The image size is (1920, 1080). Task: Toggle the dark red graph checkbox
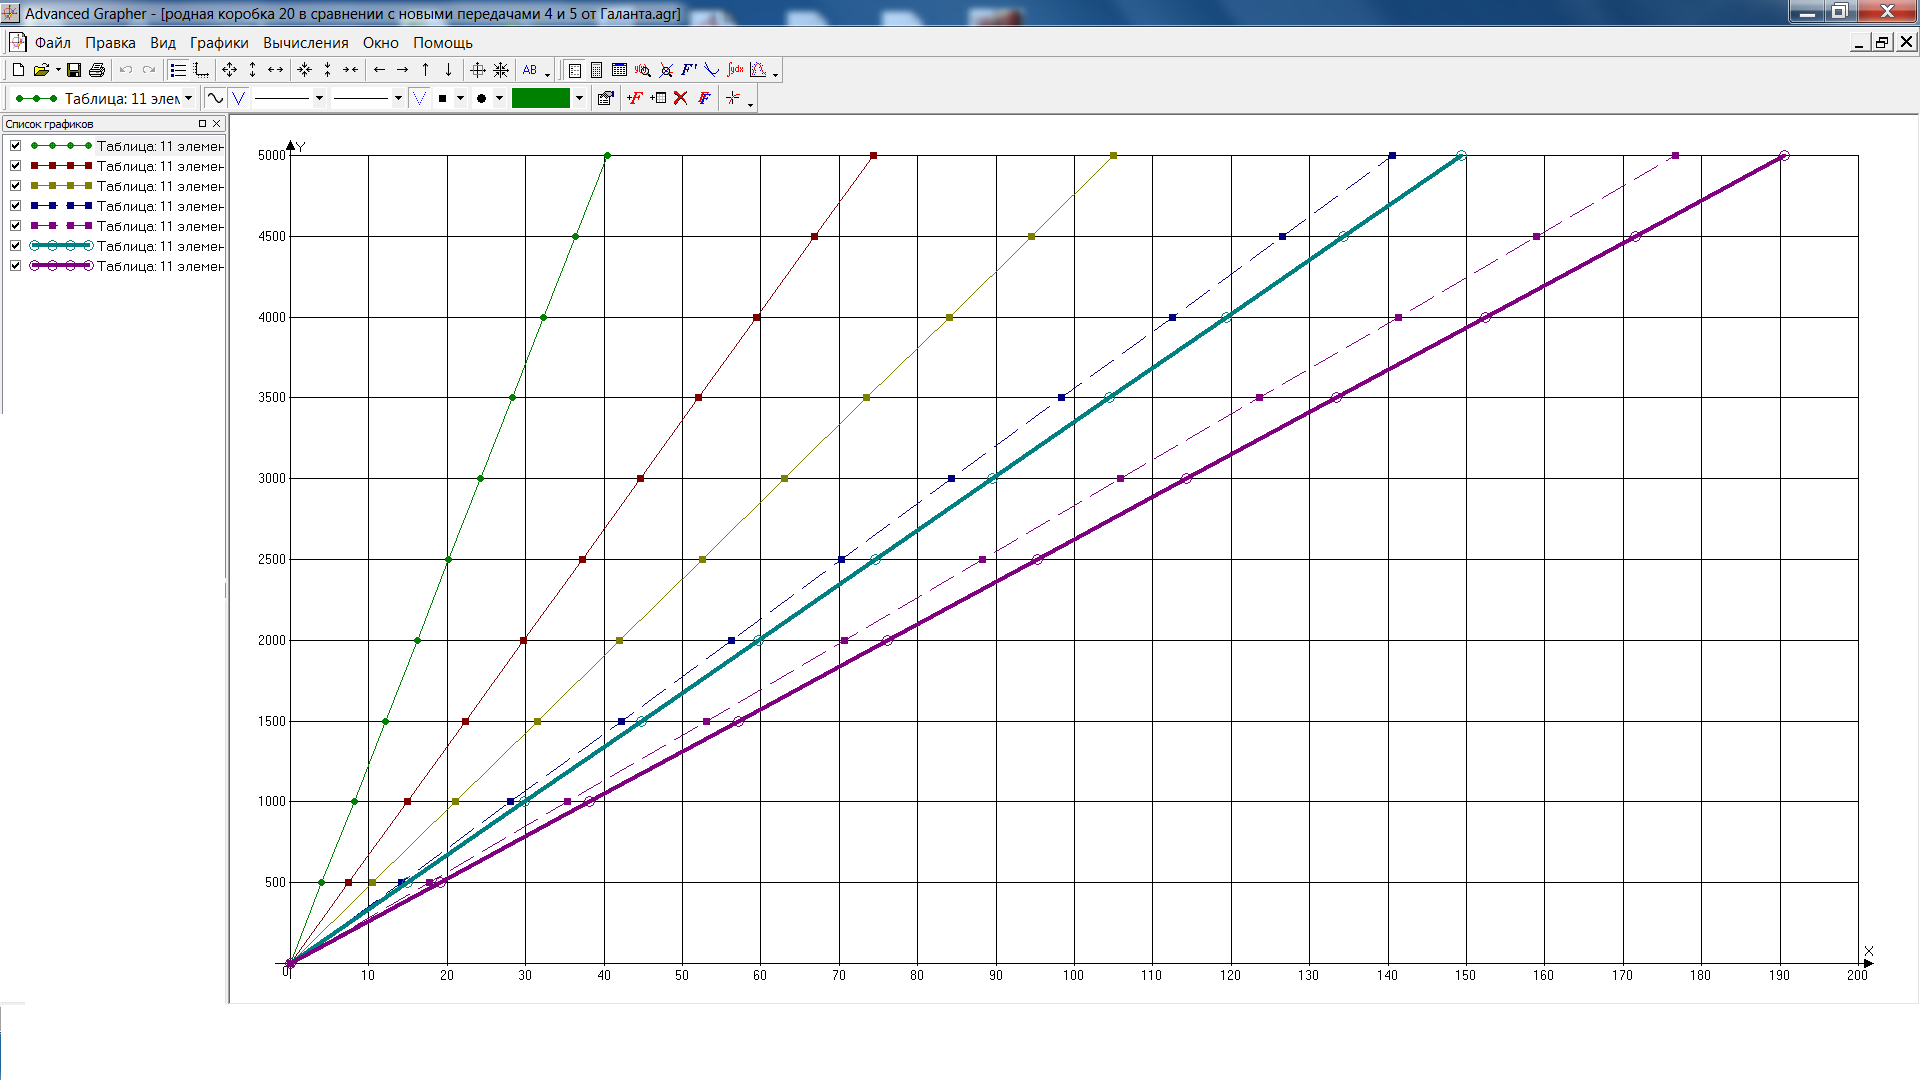click(16, 166)
